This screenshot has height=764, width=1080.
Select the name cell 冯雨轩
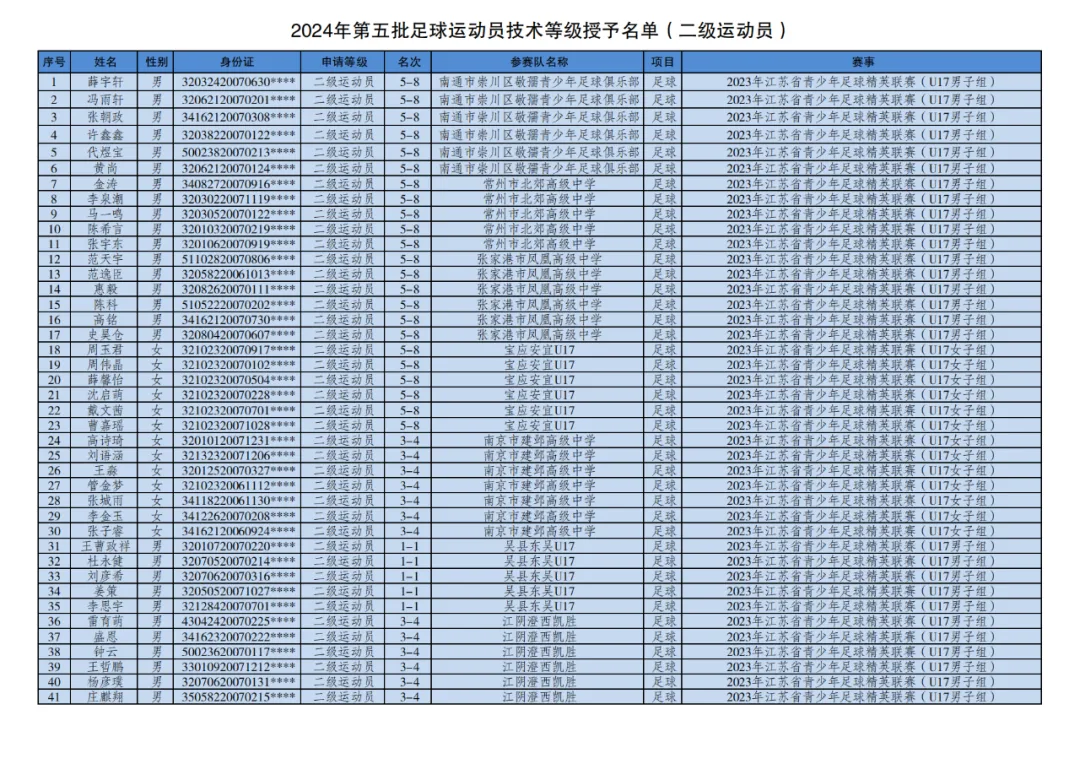tap(105, 99)
